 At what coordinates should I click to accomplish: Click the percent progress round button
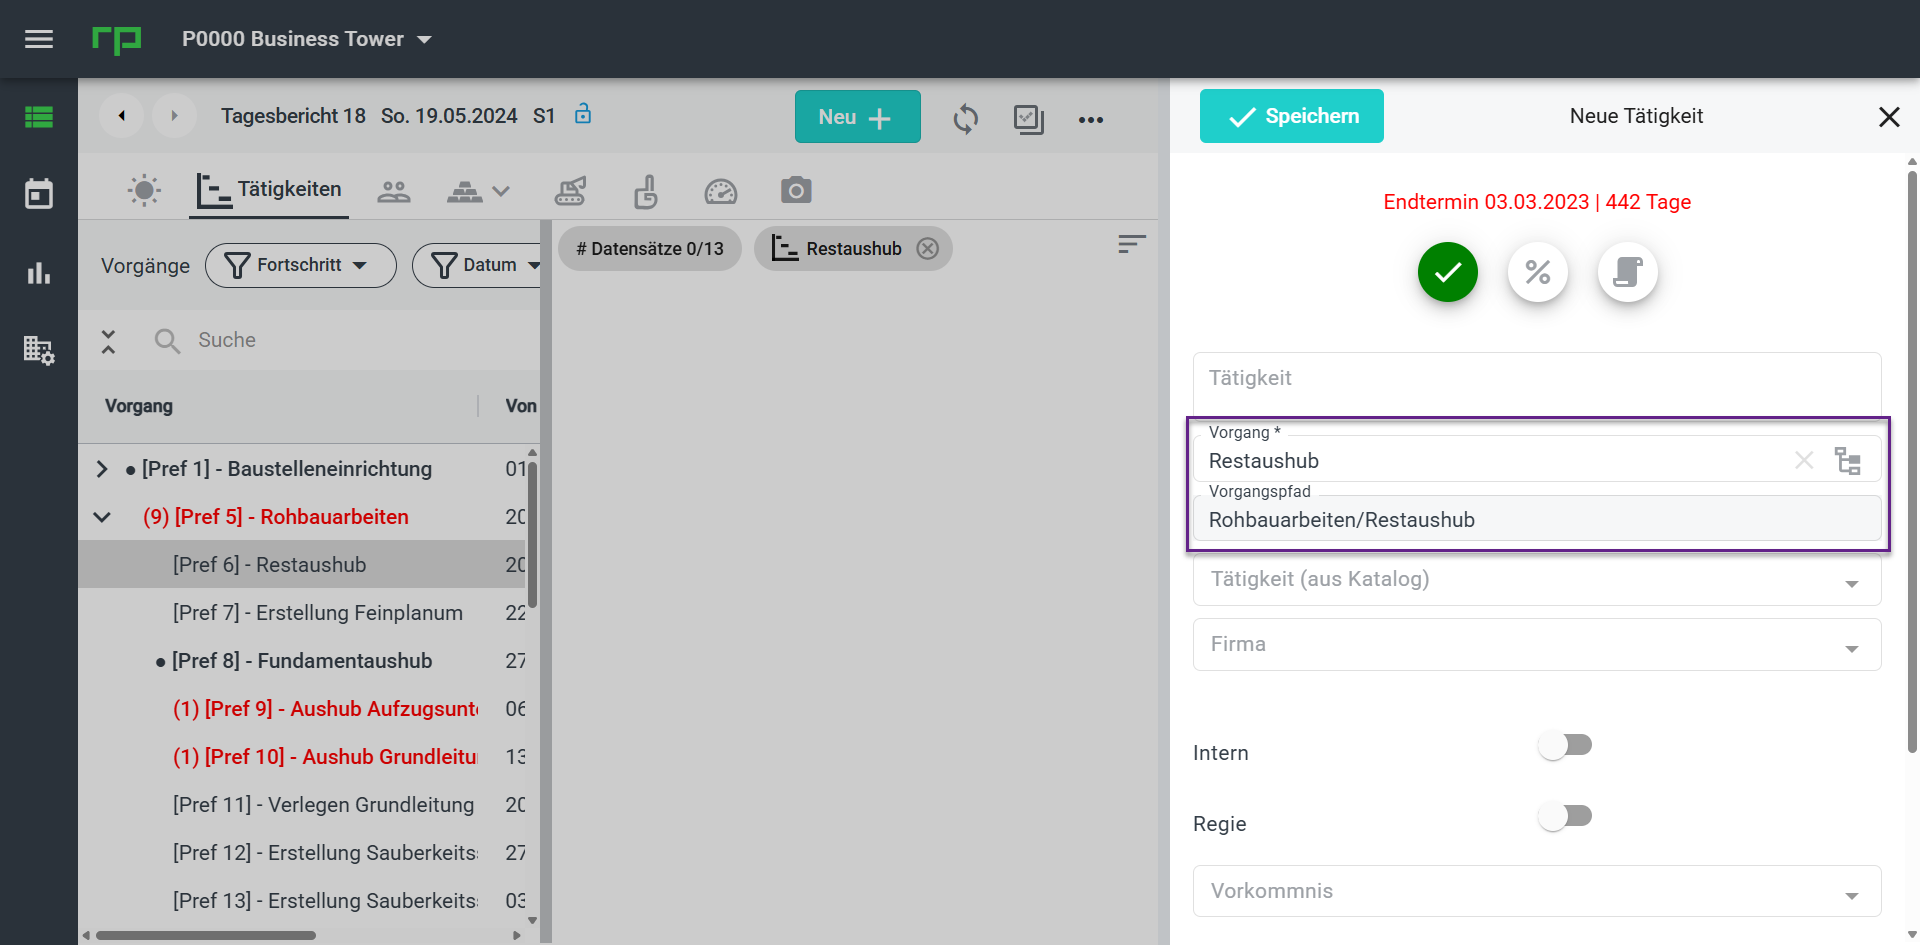coord(1538,272)
